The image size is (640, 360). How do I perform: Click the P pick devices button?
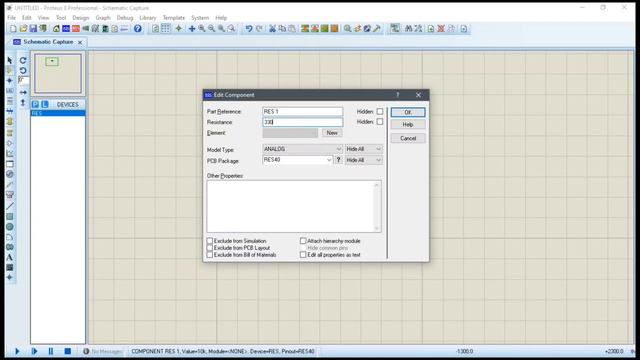[36, 104]
